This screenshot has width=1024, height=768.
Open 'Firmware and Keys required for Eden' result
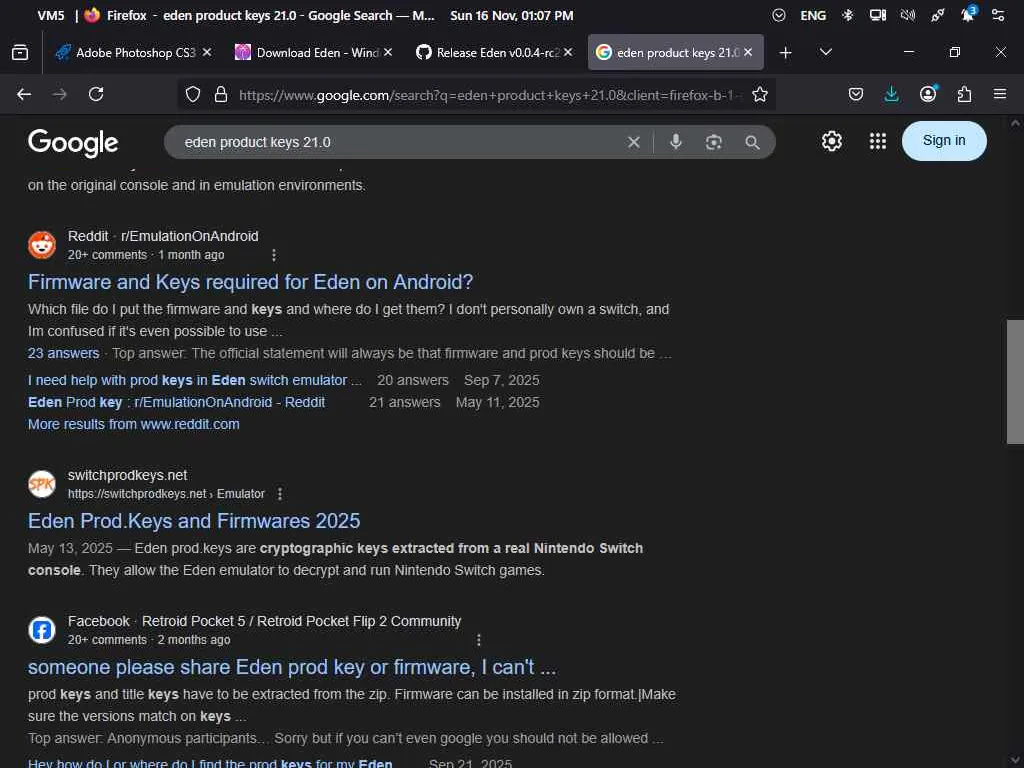pyautogui.click(x=250, y=282)
